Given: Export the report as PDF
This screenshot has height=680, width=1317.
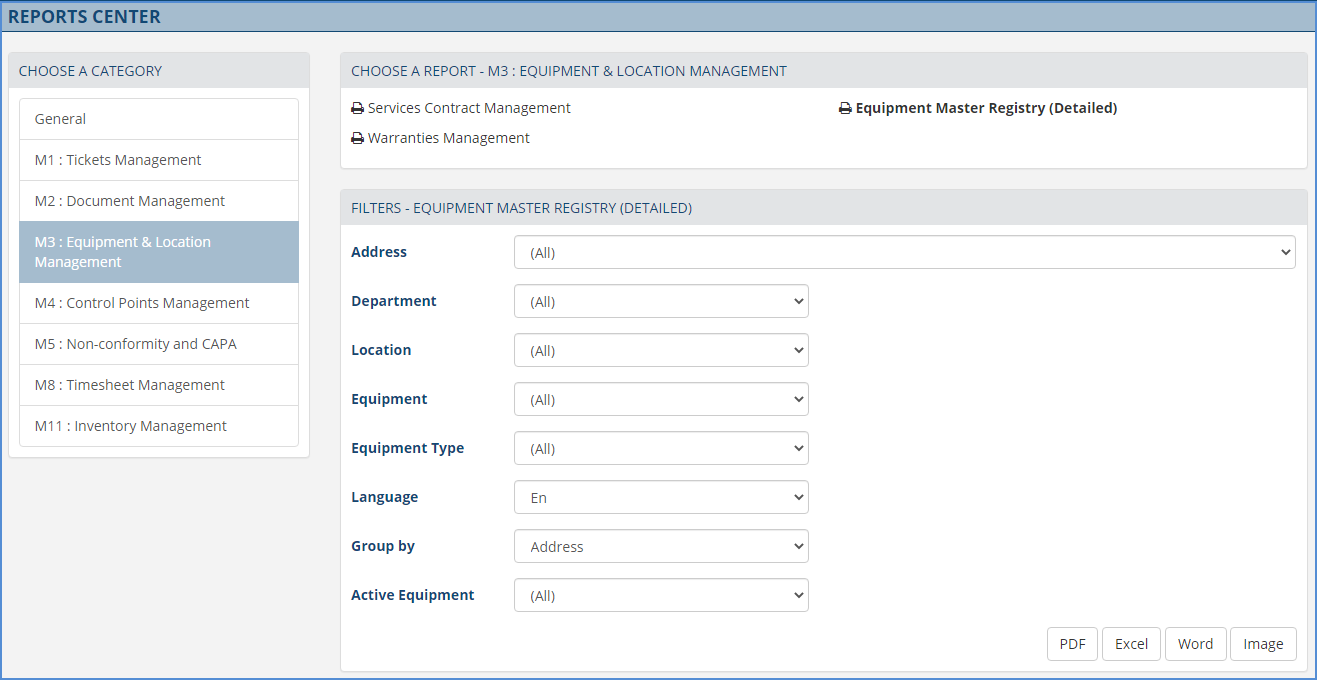Looking at the screenshot, I should coord(1072,644).
